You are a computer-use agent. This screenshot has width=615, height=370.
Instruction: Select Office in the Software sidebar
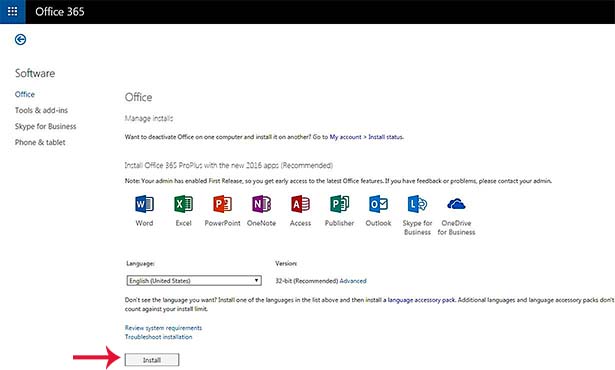pos(25,94)
